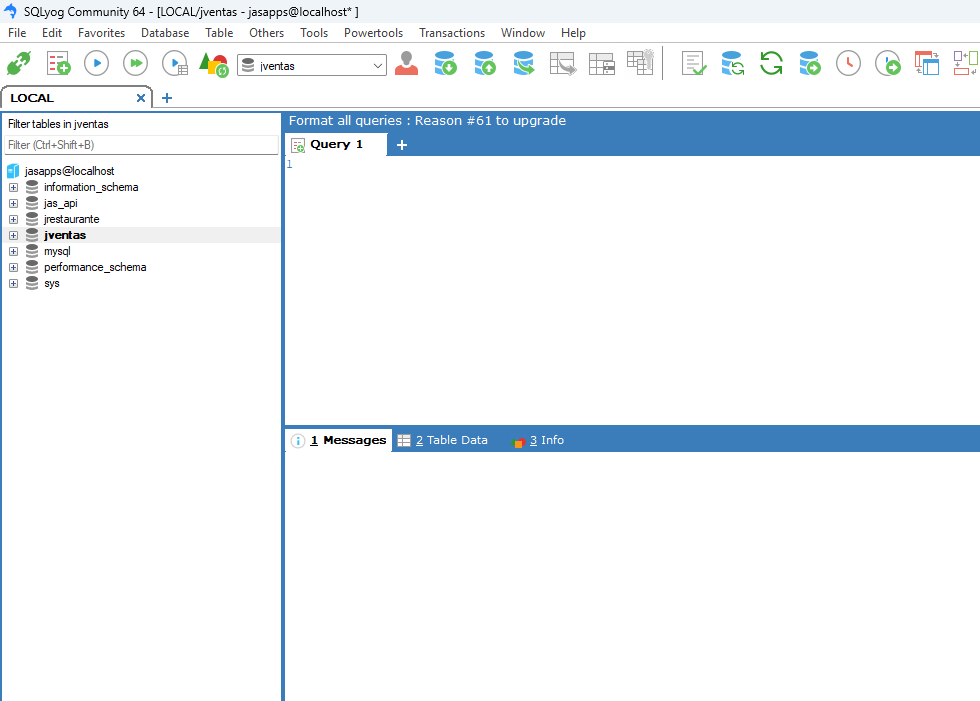Click the document checkmark icon
The width and height of the screenshot is (980, 701).
coord(694,63)
